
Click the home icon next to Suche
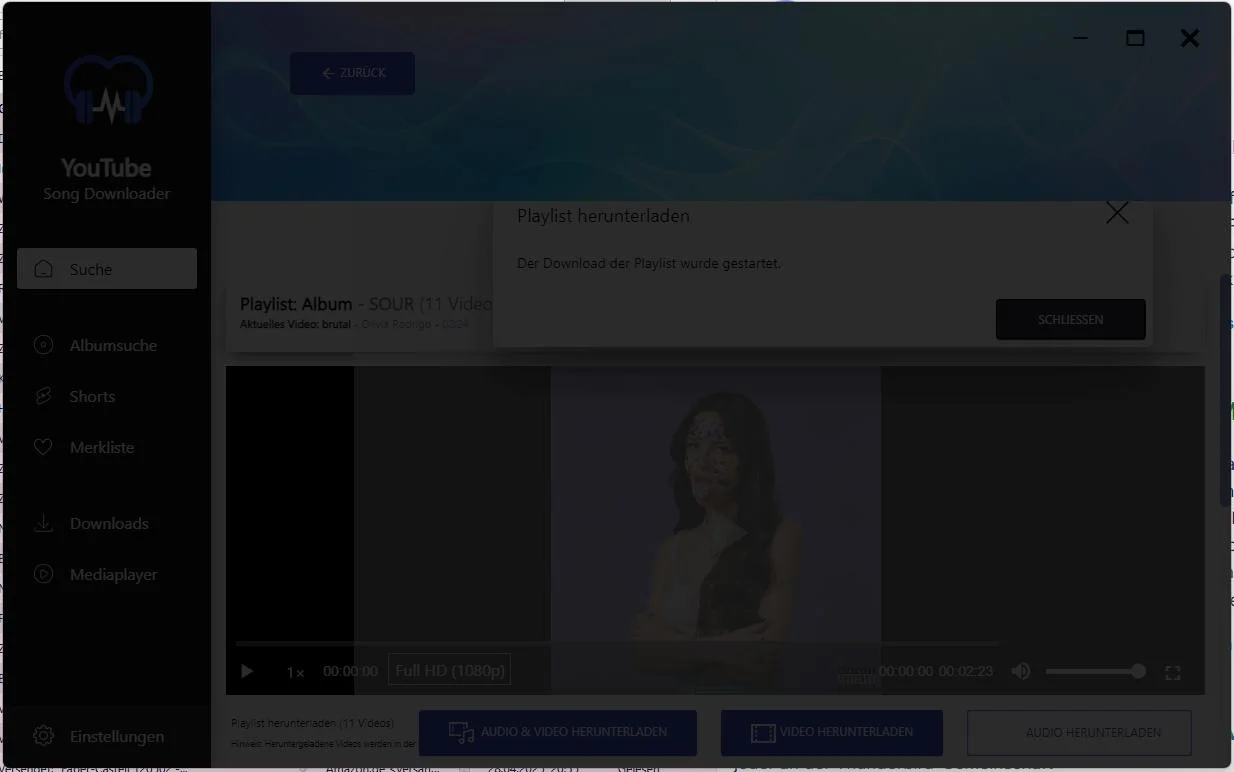43,269
